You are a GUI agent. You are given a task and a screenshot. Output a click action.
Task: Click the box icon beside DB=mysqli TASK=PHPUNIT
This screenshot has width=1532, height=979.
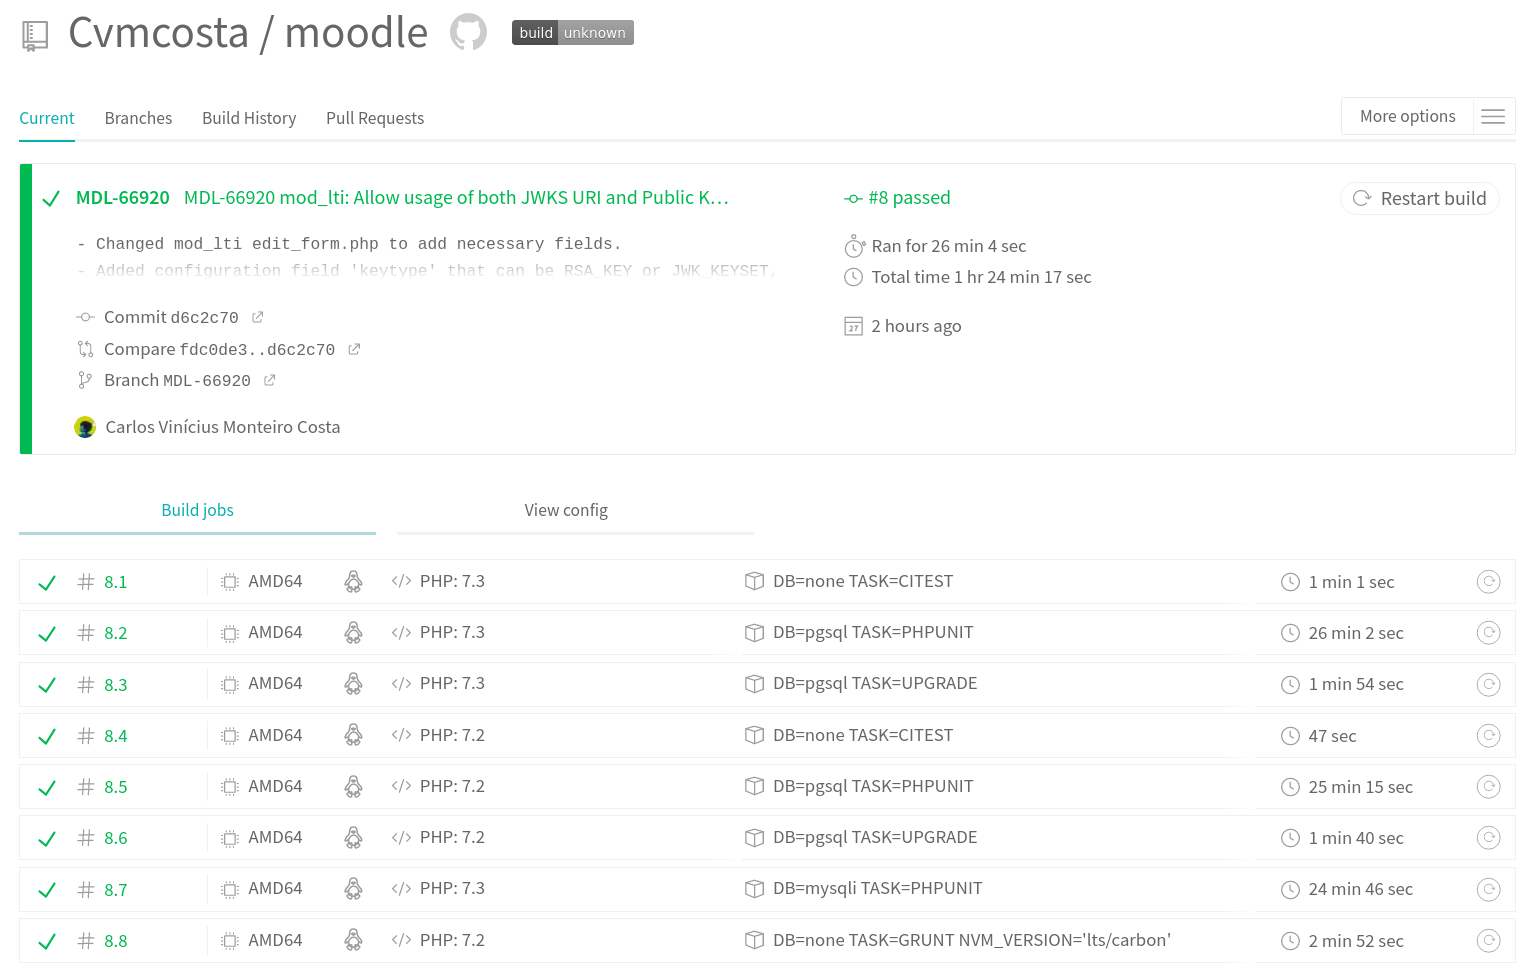[x=755, y=889]
